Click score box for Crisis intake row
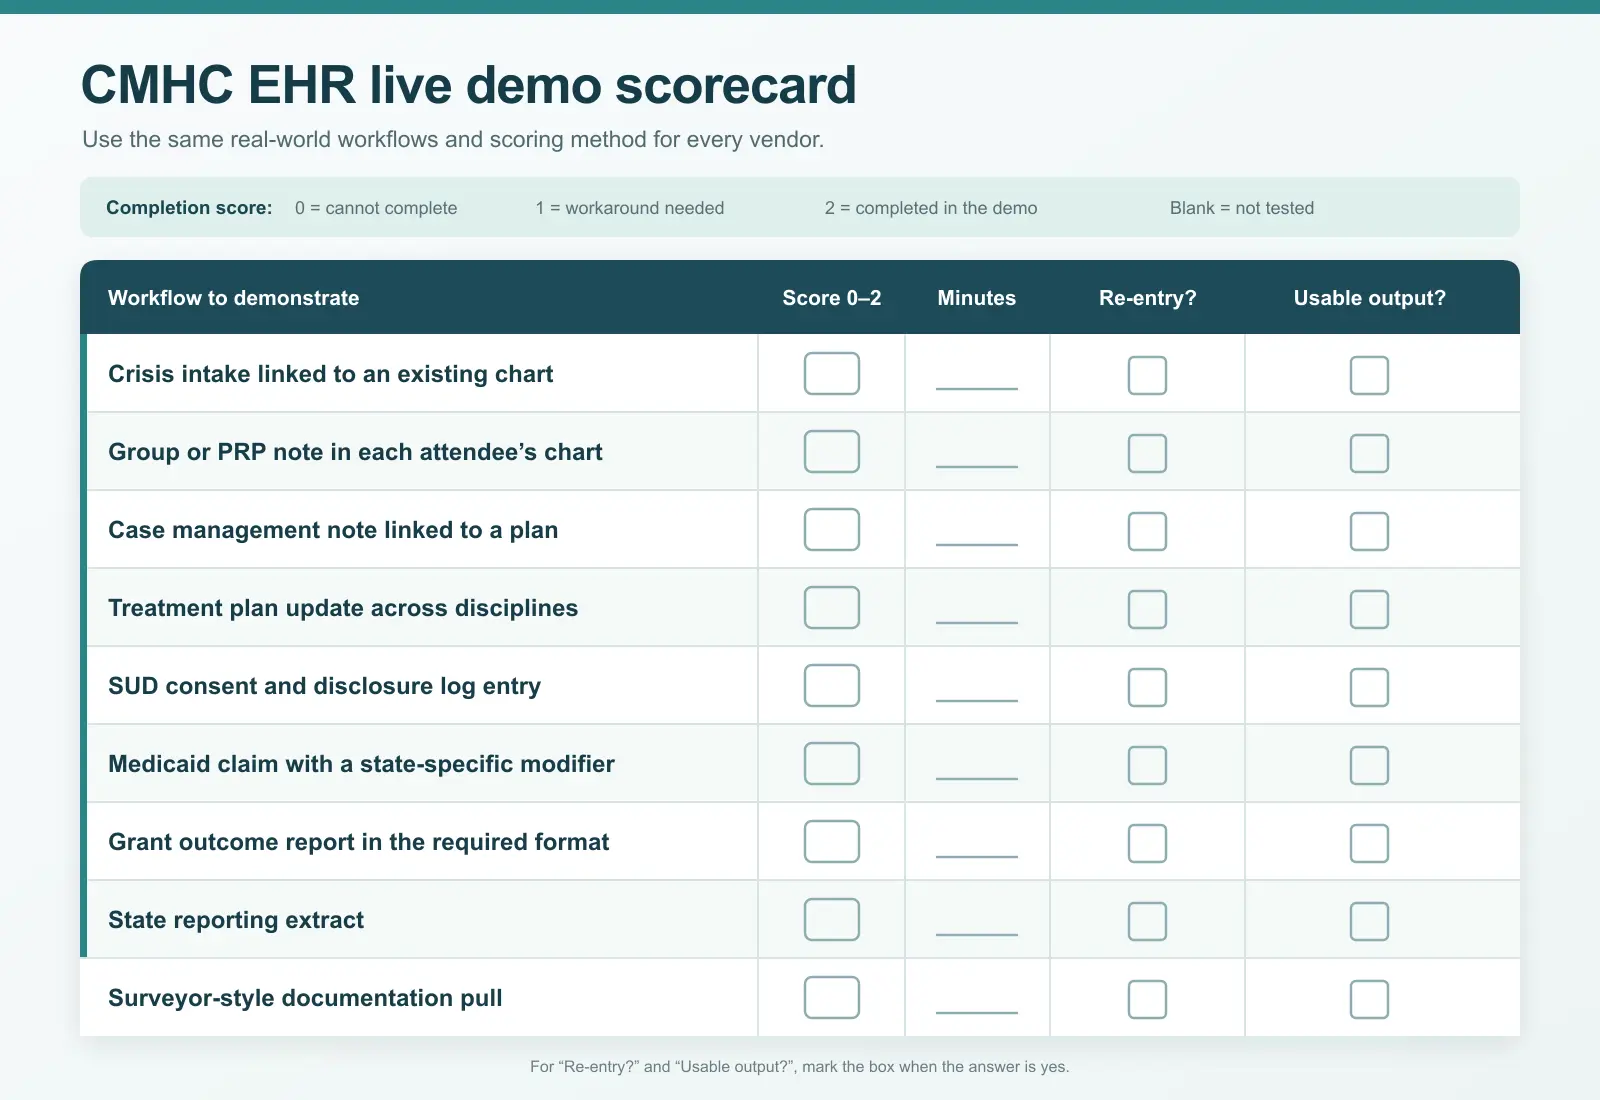 pos(832,373)
